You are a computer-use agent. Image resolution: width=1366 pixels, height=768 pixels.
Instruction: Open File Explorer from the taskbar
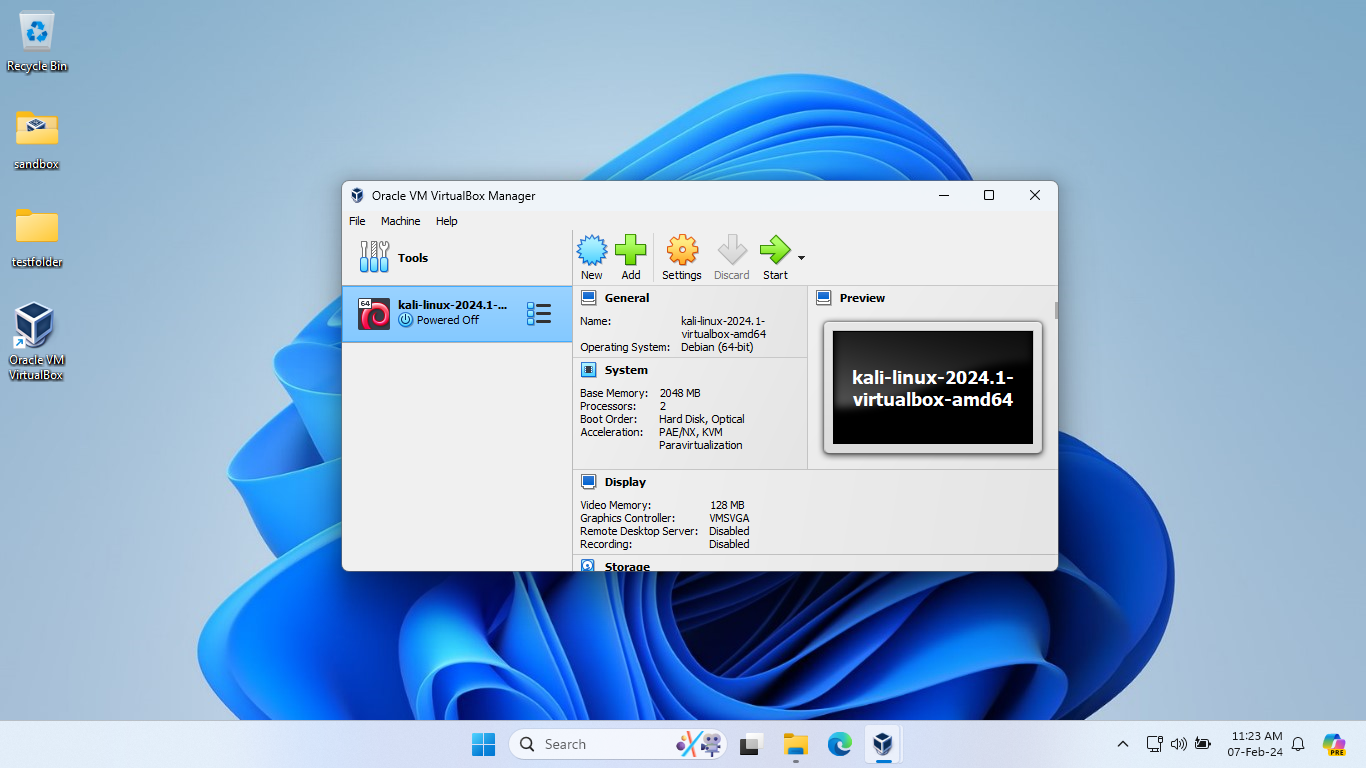click(x=795, y=744)
